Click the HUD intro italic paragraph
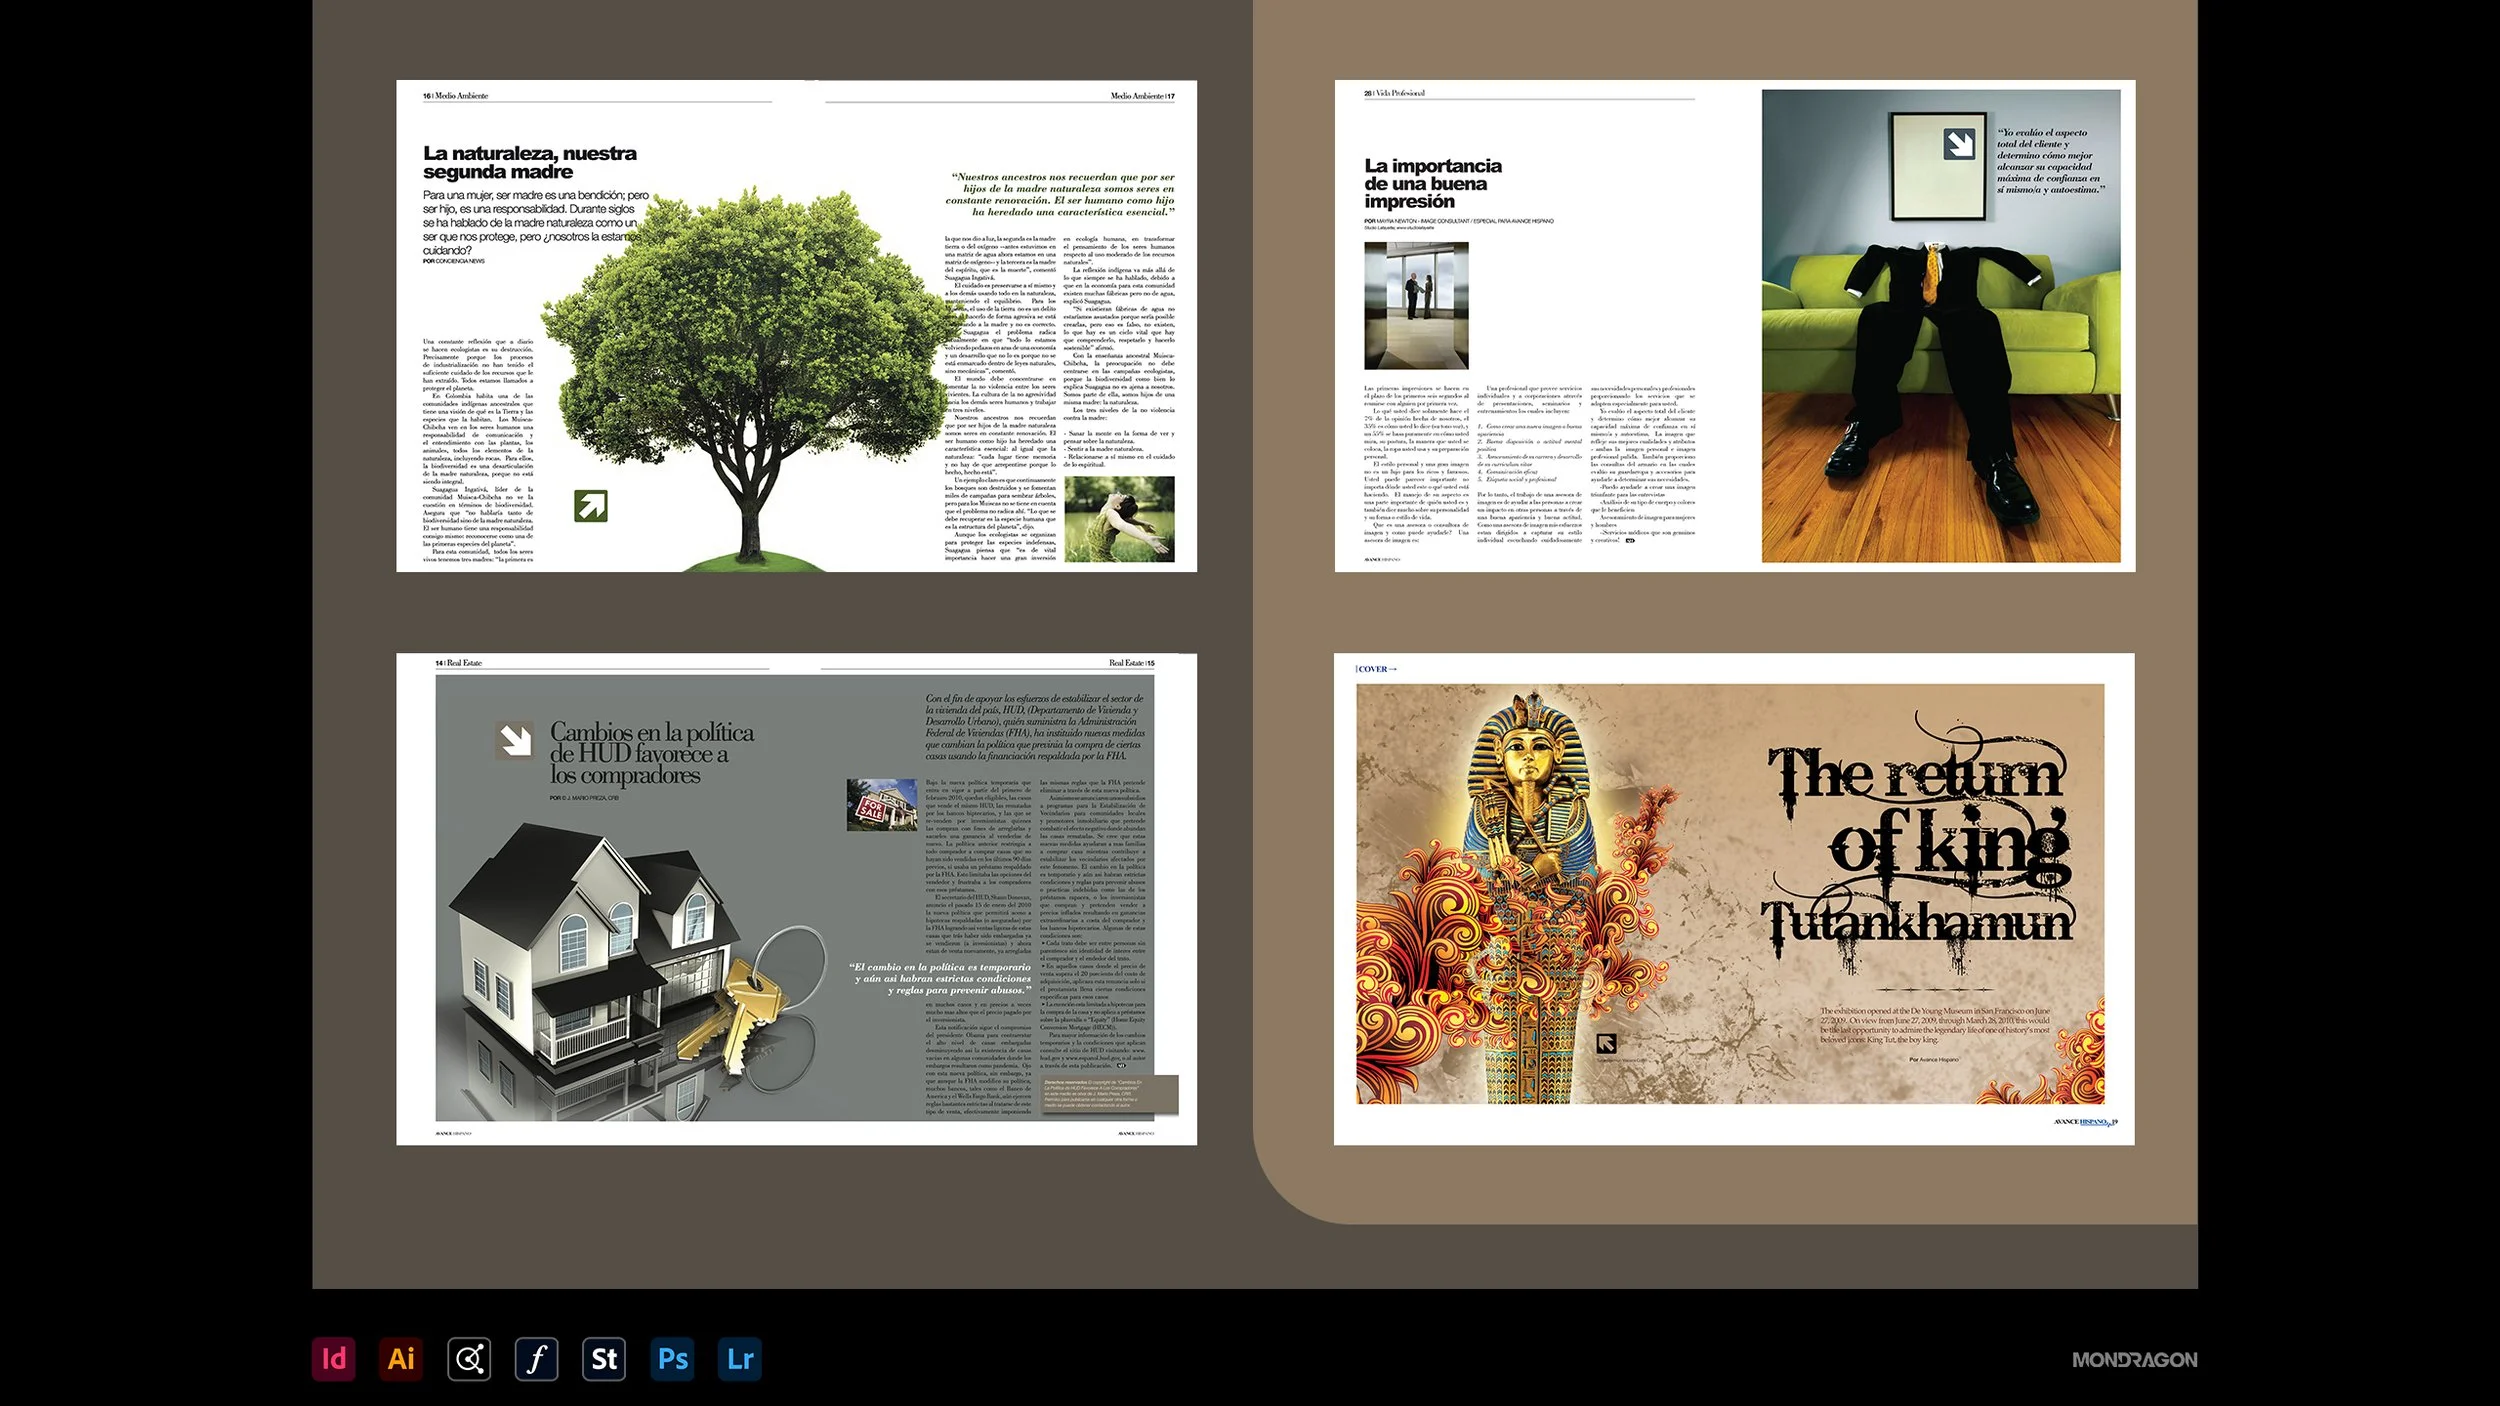 [x=1034, y=727]
